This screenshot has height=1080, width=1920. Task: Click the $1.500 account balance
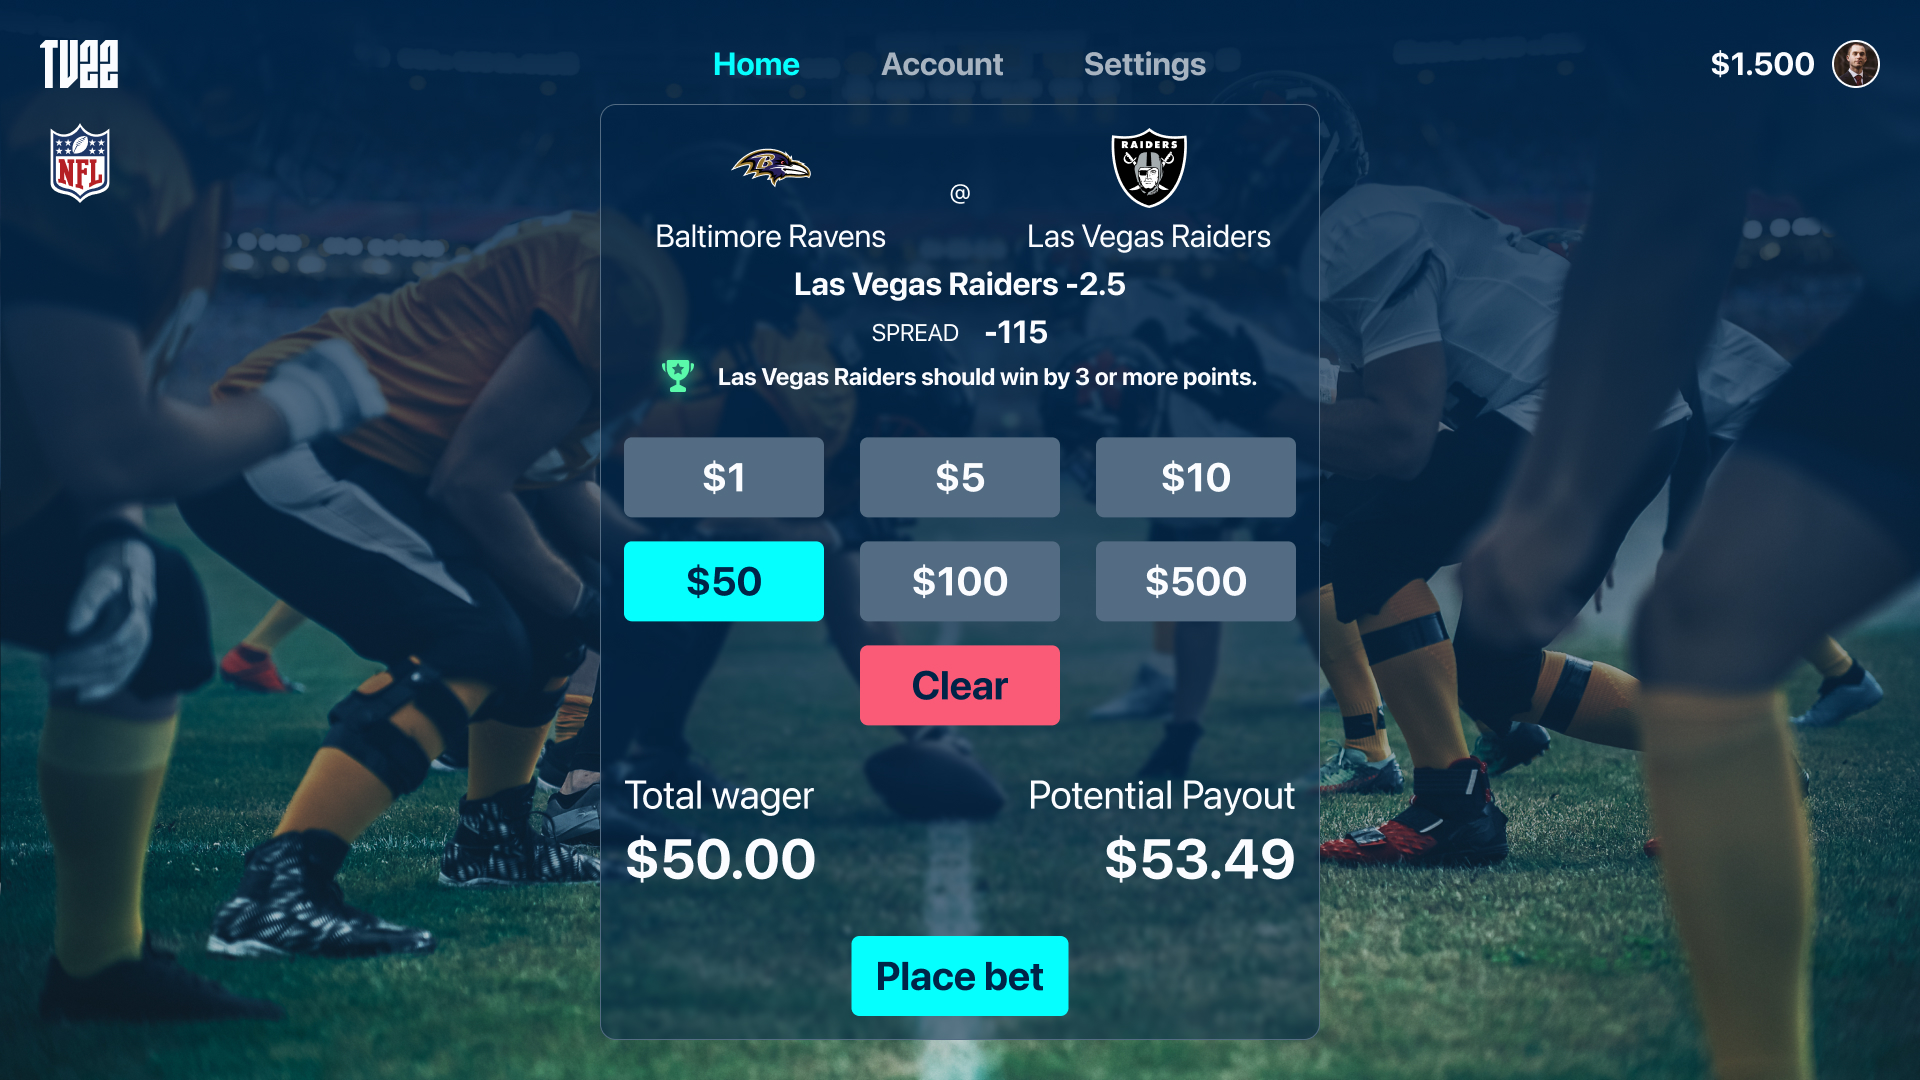[x=1762, y=64]
